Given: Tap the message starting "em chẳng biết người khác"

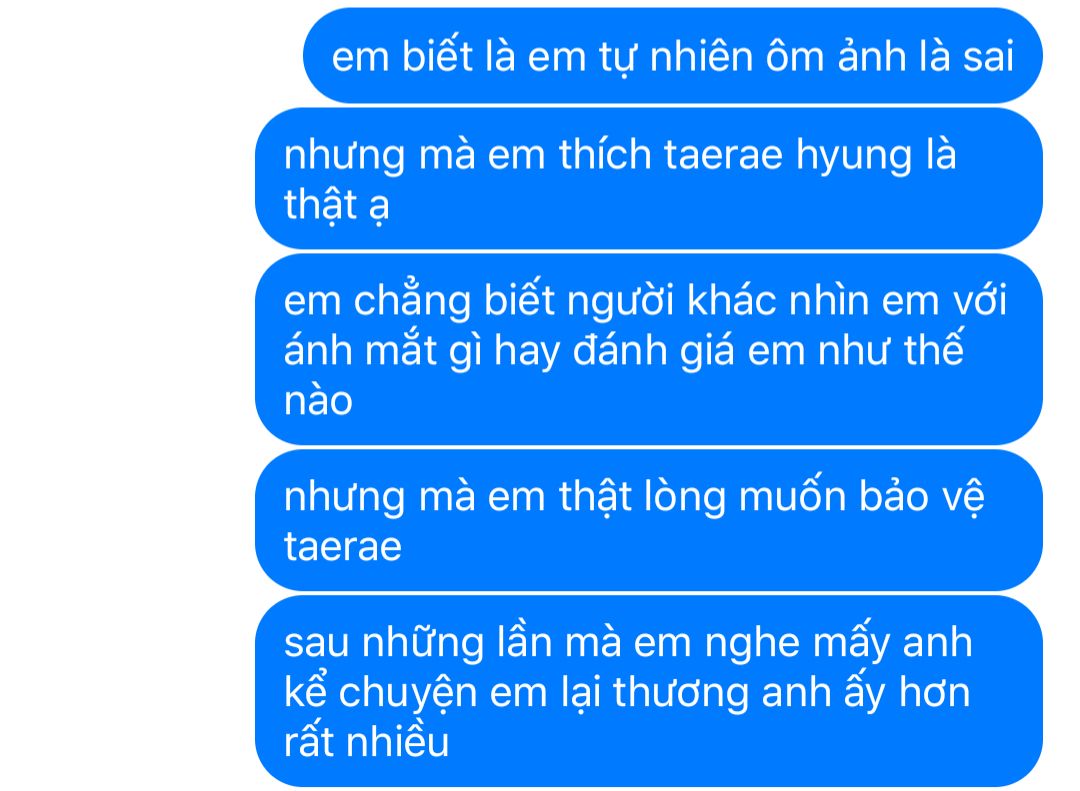Looking at the screenshot, I should click(649, 349).
